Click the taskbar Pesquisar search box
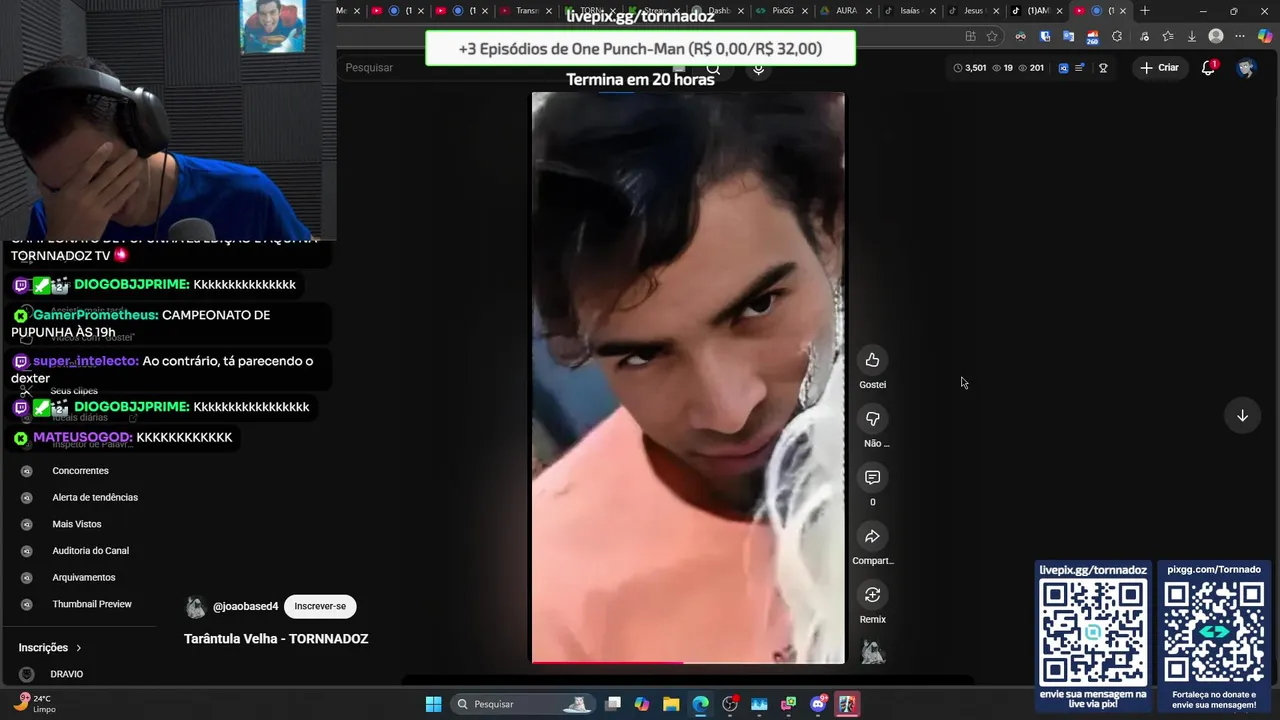Image resolution: width=1280 pixels, height=720 pixels. (x=523, y=704)
